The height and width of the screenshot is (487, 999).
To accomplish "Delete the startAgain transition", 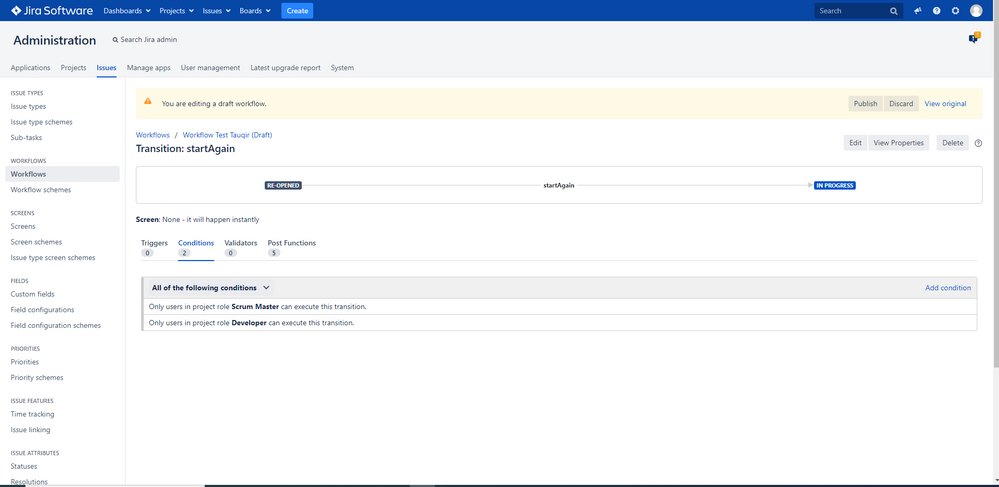I will pos(952,143).
